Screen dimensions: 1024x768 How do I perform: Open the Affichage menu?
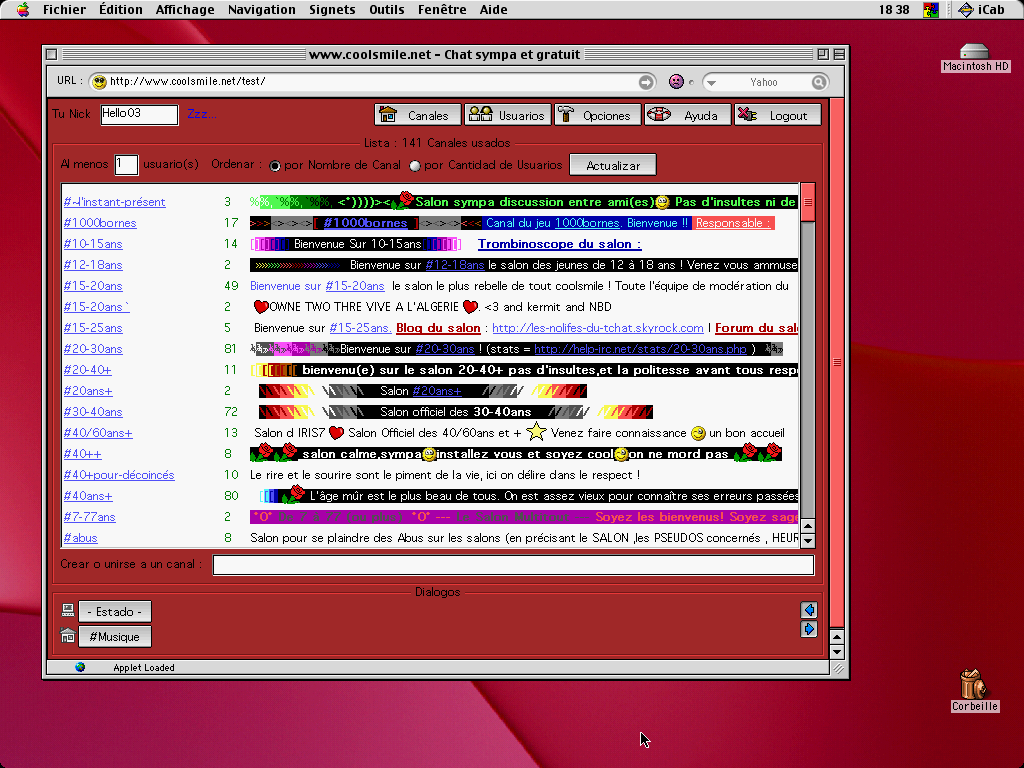coord(185,10)
